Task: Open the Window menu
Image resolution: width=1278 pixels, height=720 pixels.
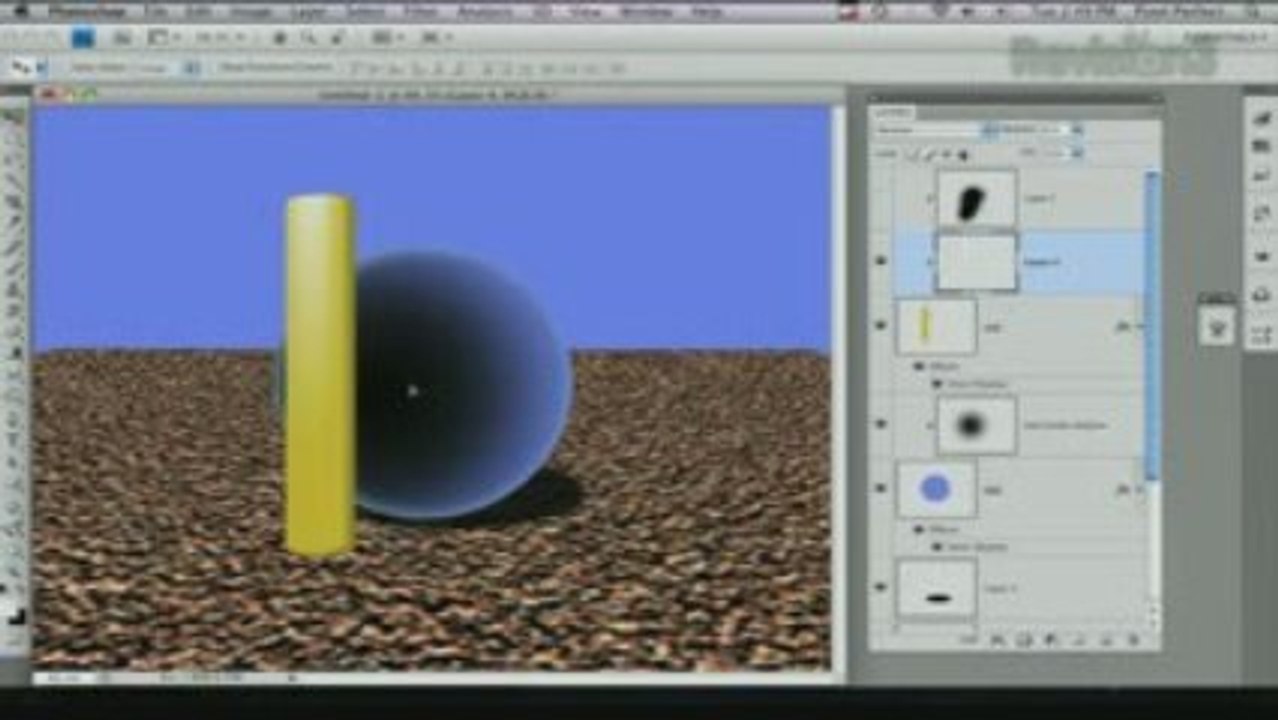Action: pyautogui.click(x=647, y=11)
